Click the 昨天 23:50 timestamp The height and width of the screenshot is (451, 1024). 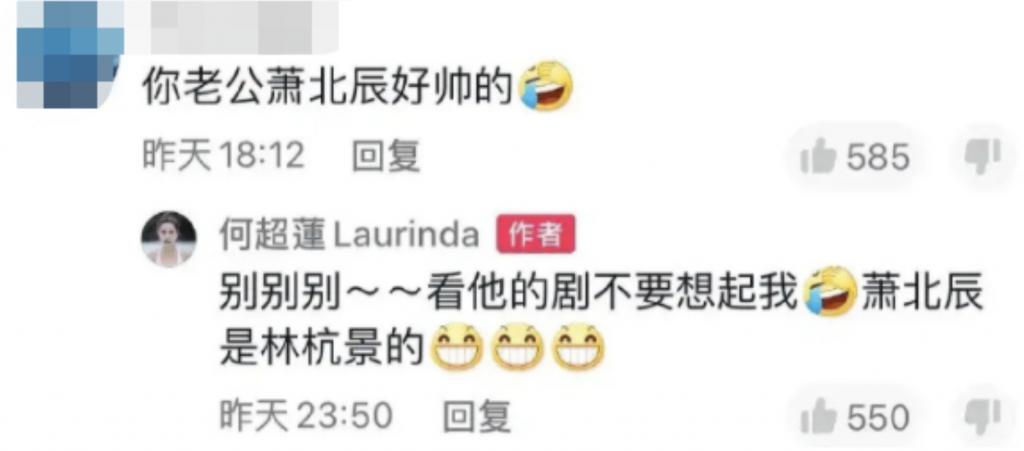coord(306,415)
